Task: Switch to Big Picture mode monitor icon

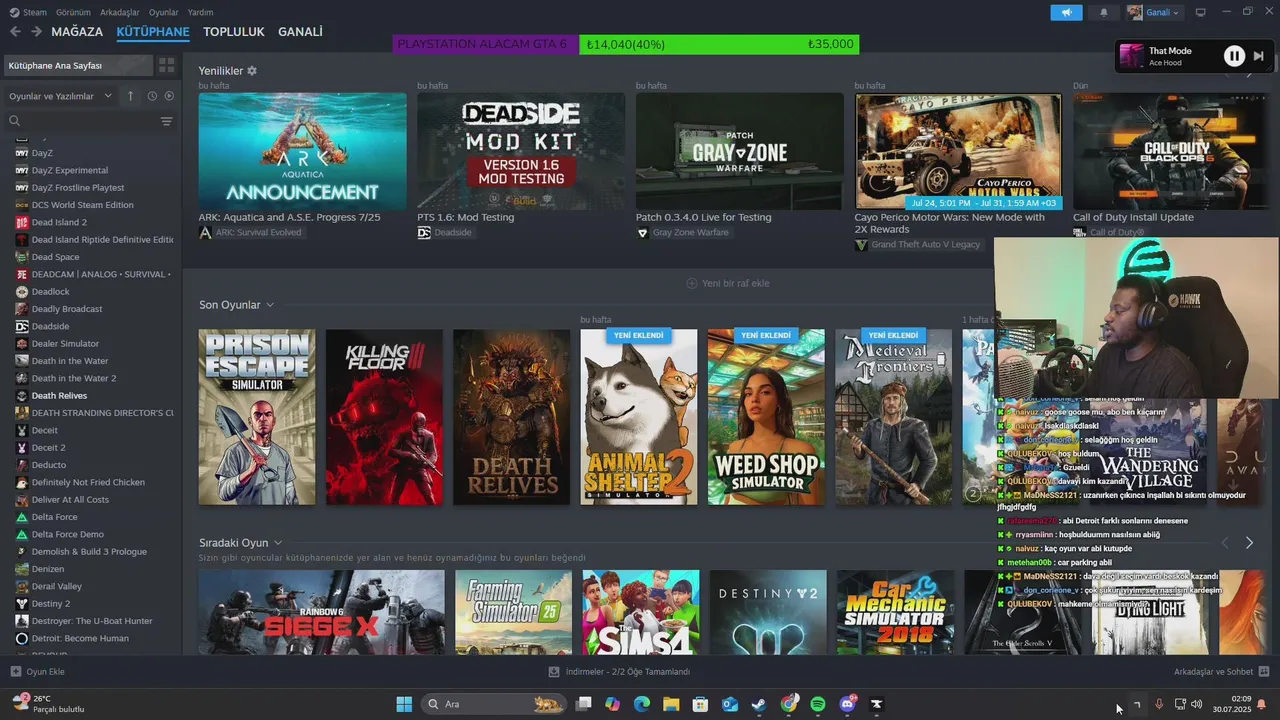Action: [x=1200, y=12]
